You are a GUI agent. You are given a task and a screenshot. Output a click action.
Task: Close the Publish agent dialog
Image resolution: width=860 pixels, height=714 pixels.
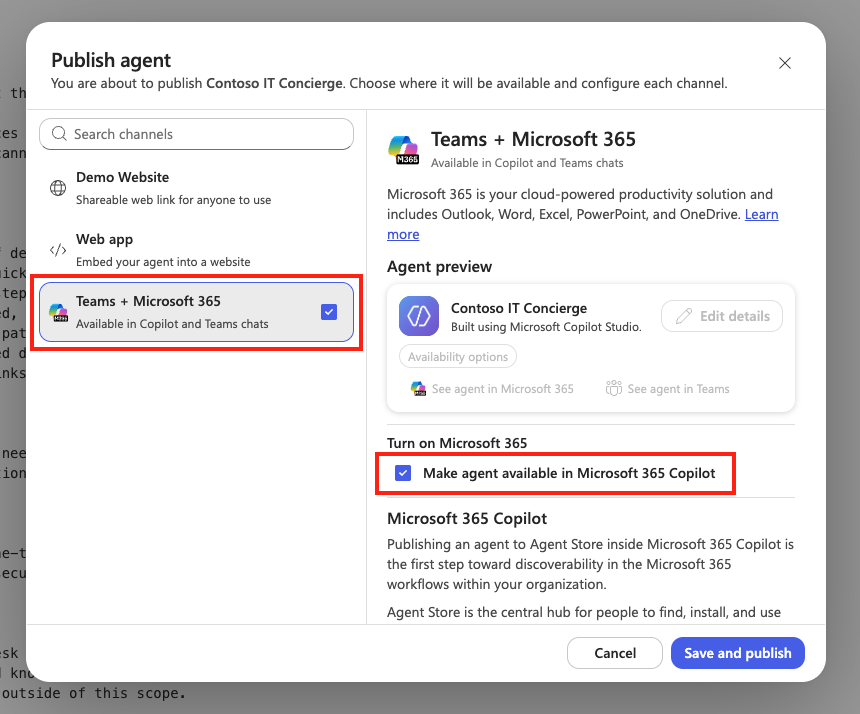pos(784,63)
